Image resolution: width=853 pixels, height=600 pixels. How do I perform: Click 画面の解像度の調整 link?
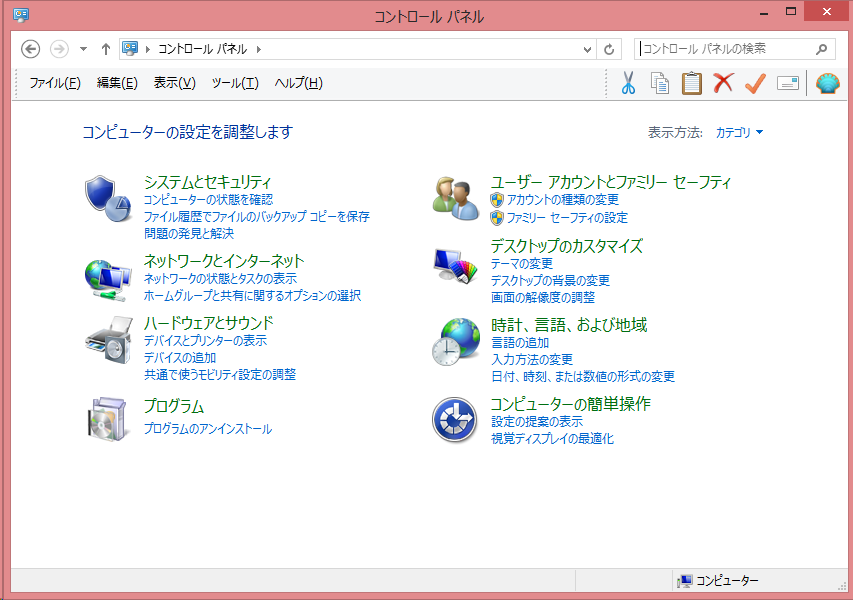(x=543, y=297)
